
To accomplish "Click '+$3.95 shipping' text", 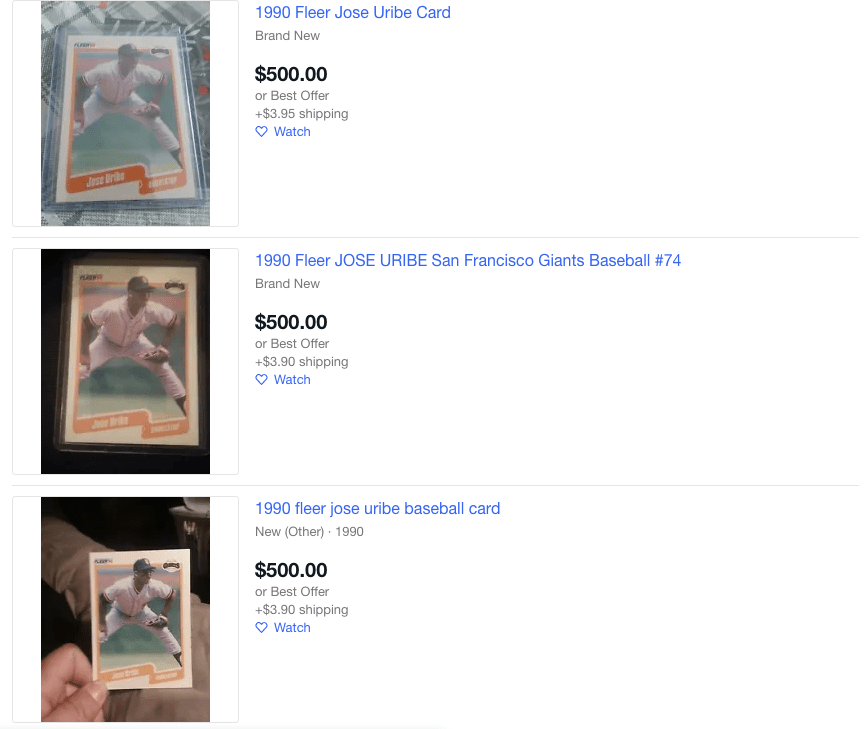I will [x=301, y=114].
